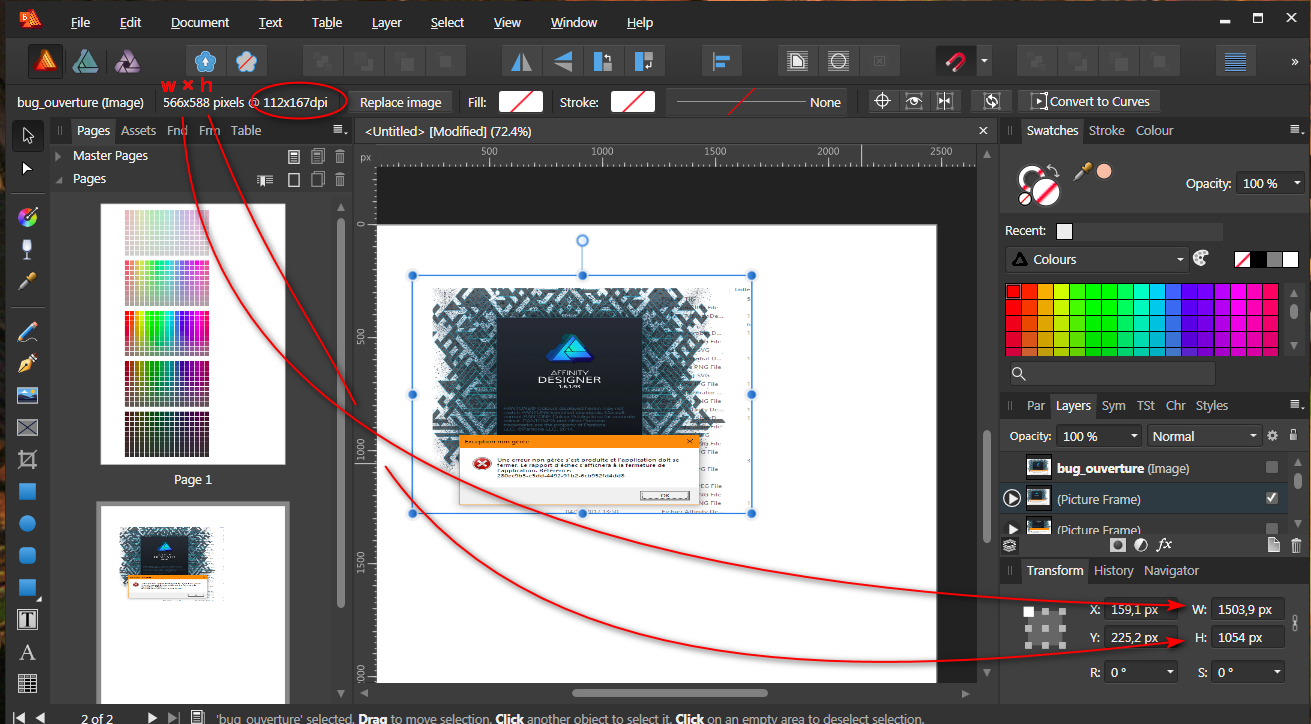Viewport: 1311px width, 724px height.
Task: Open the shear S dropdown
Action: pos(1250,673)
